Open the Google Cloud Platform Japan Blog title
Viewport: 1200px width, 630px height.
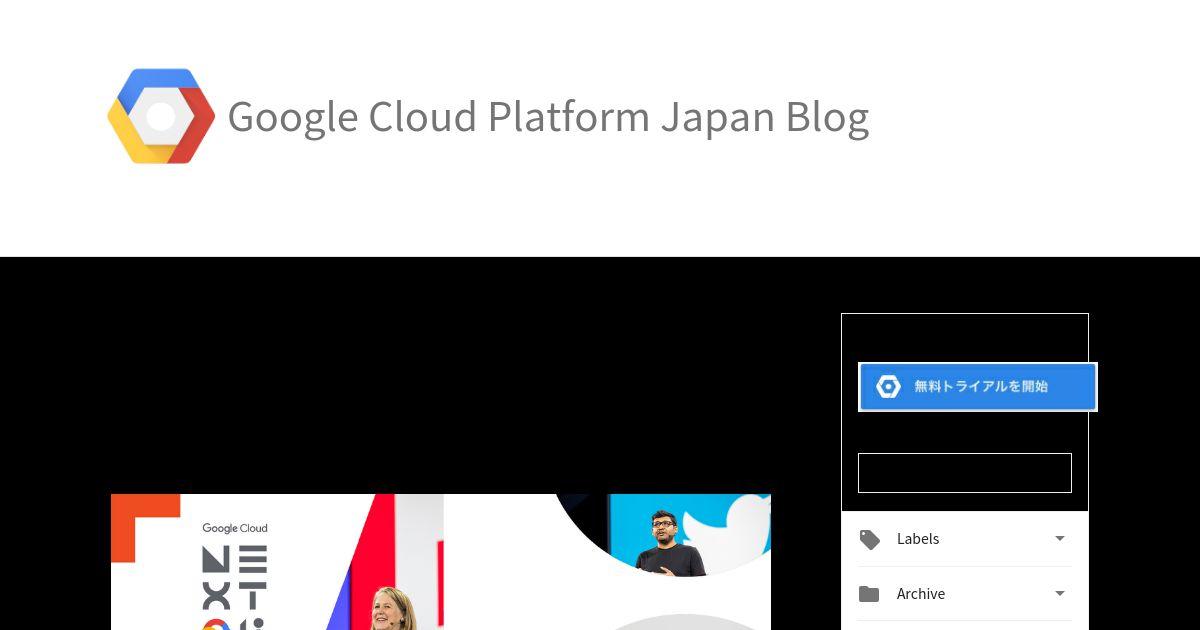[x=548, y=117]
